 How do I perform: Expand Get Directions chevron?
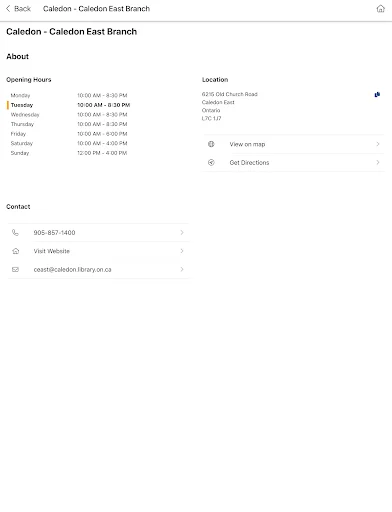coord(378,162)
